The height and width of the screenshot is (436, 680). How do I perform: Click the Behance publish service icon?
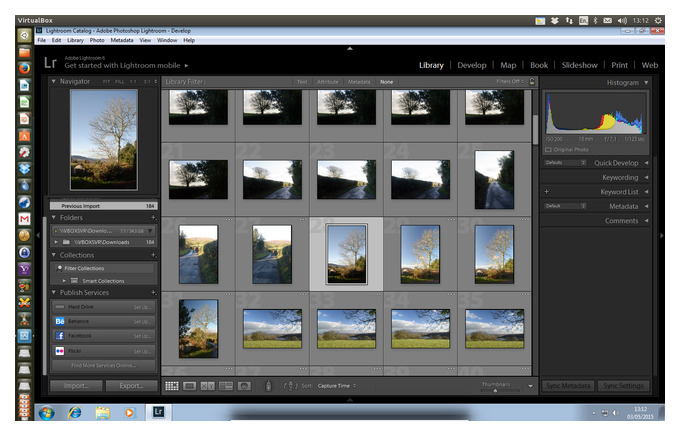point(60,321)
